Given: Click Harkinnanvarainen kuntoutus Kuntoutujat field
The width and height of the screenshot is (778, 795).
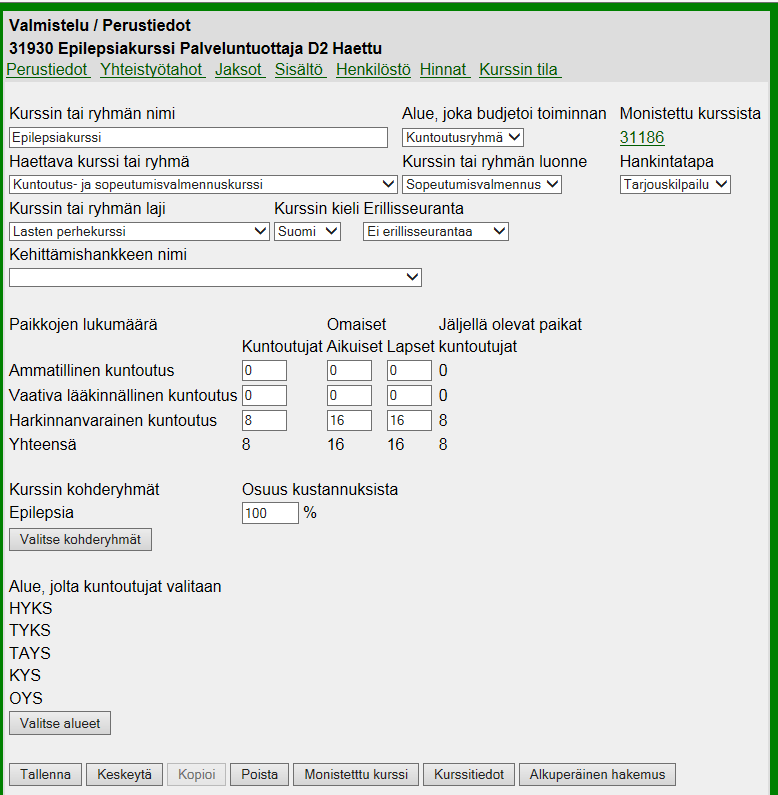Looking at the screenshot, I should click(x=264, y=420).
